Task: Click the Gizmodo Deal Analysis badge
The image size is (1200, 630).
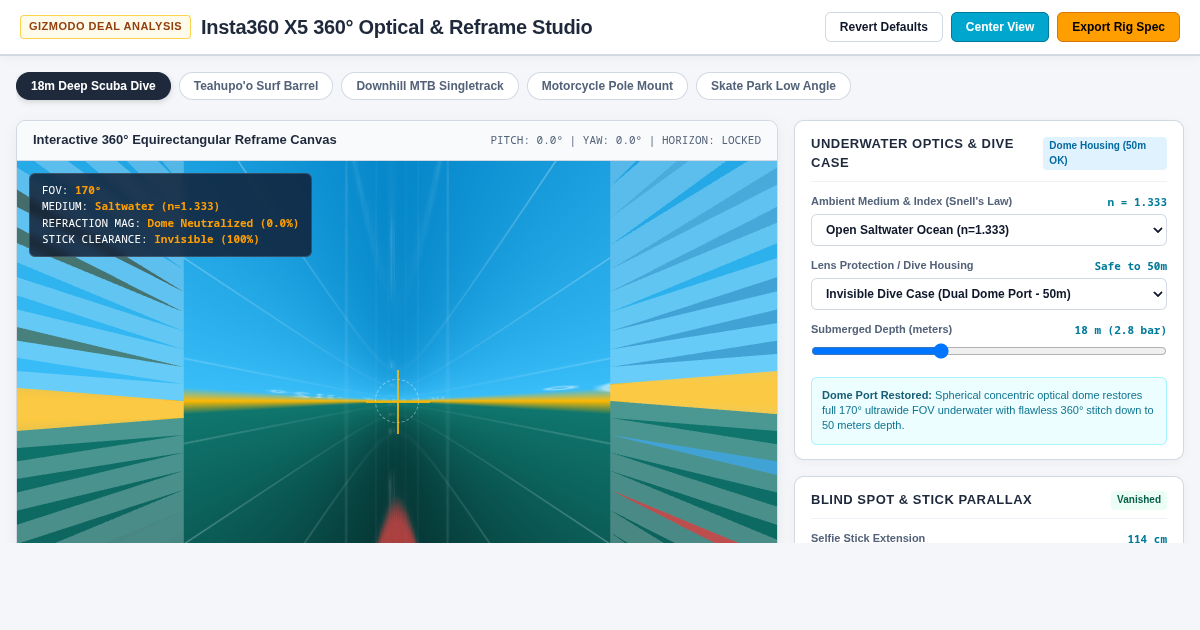Action: (105, 27)
